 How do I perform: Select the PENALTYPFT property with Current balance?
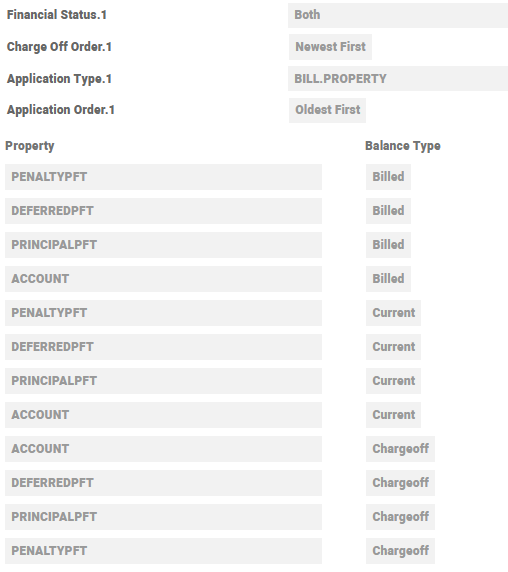[163, 313]
